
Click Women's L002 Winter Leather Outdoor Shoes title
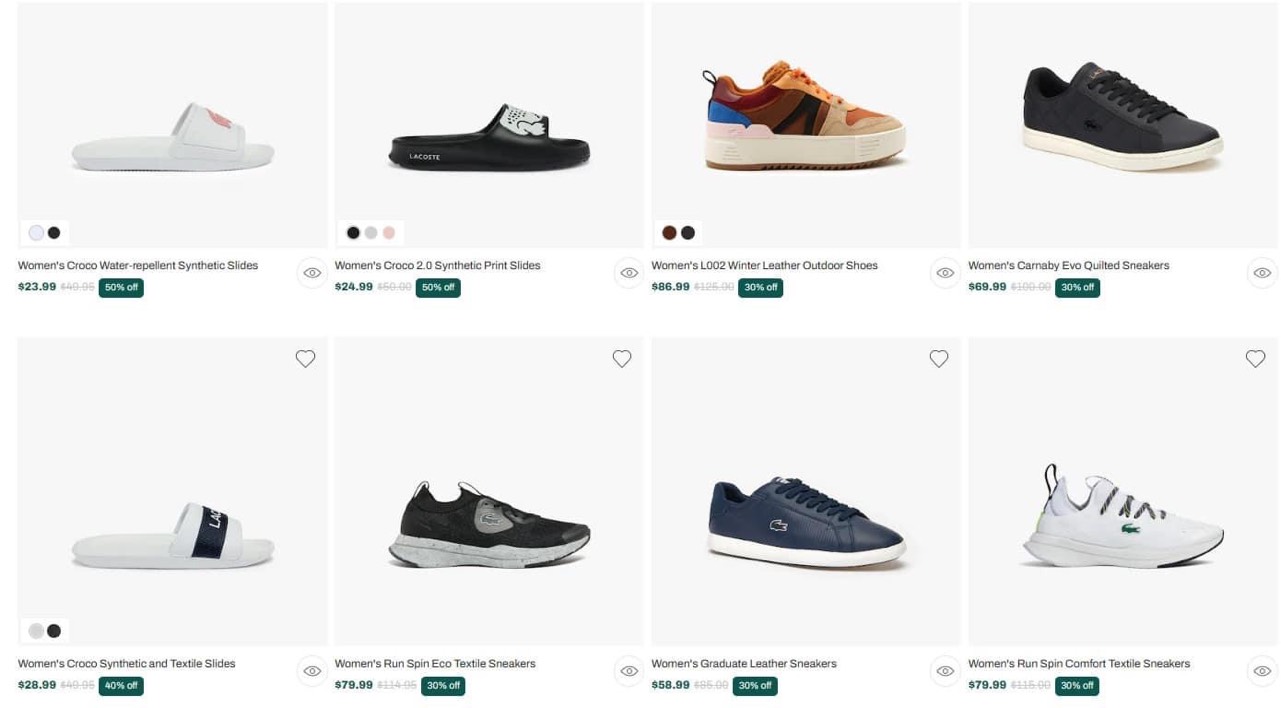(x=764, y=266)
